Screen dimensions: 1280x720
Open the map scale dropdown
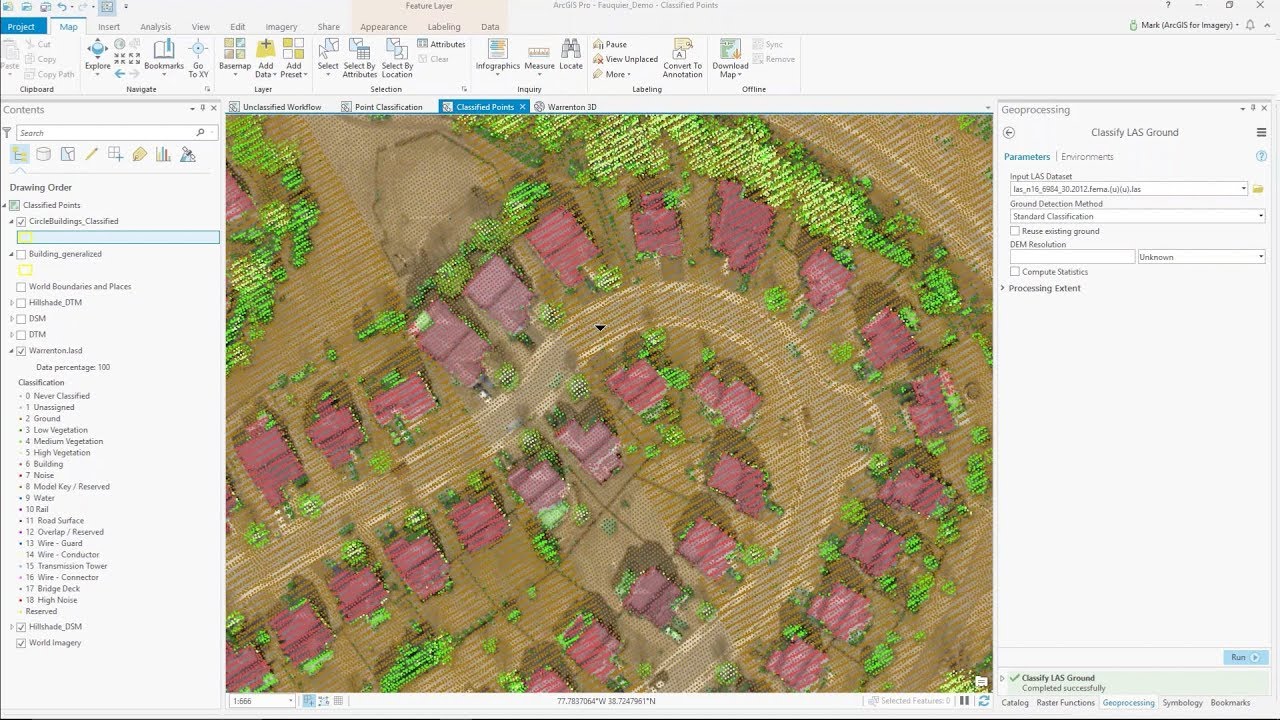[x=290, y=701]
